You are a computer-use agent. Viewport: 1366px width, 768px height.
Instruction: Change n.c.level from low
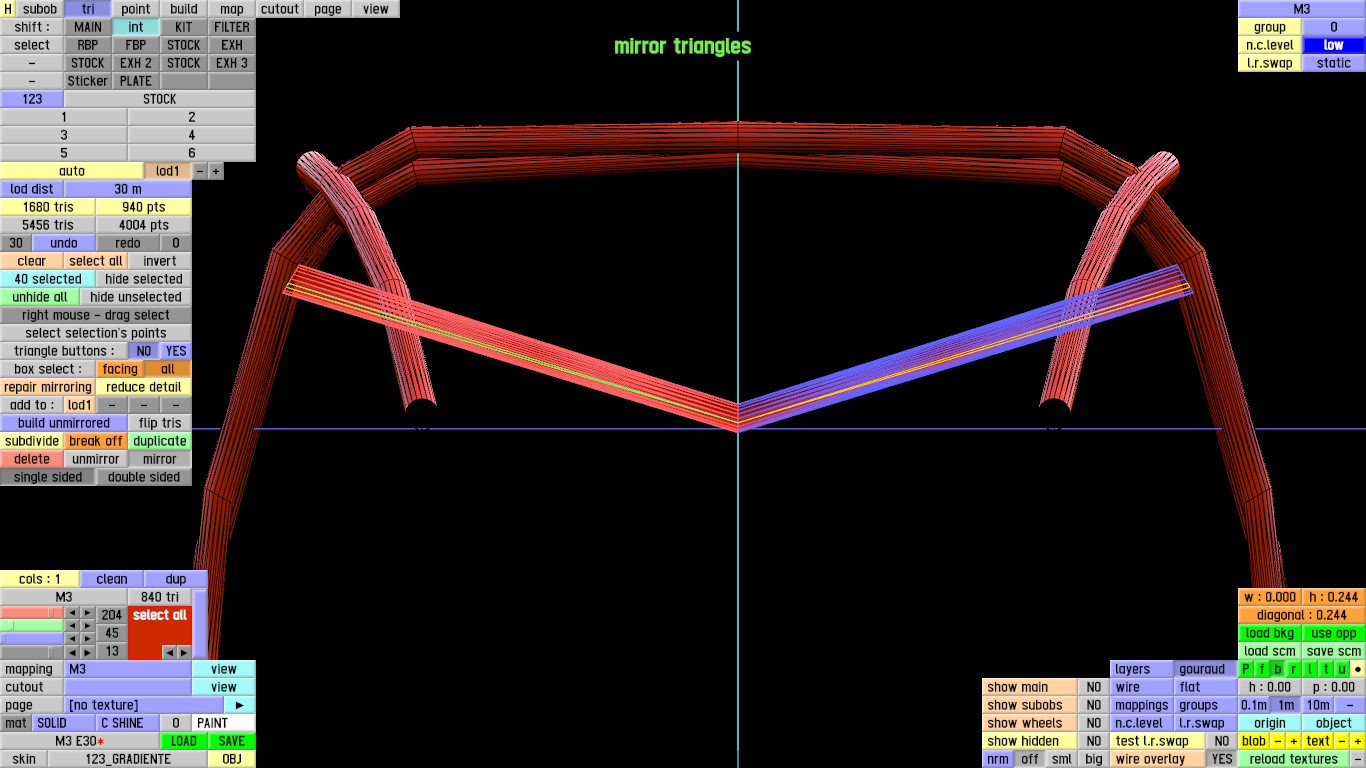(1333, 45)
